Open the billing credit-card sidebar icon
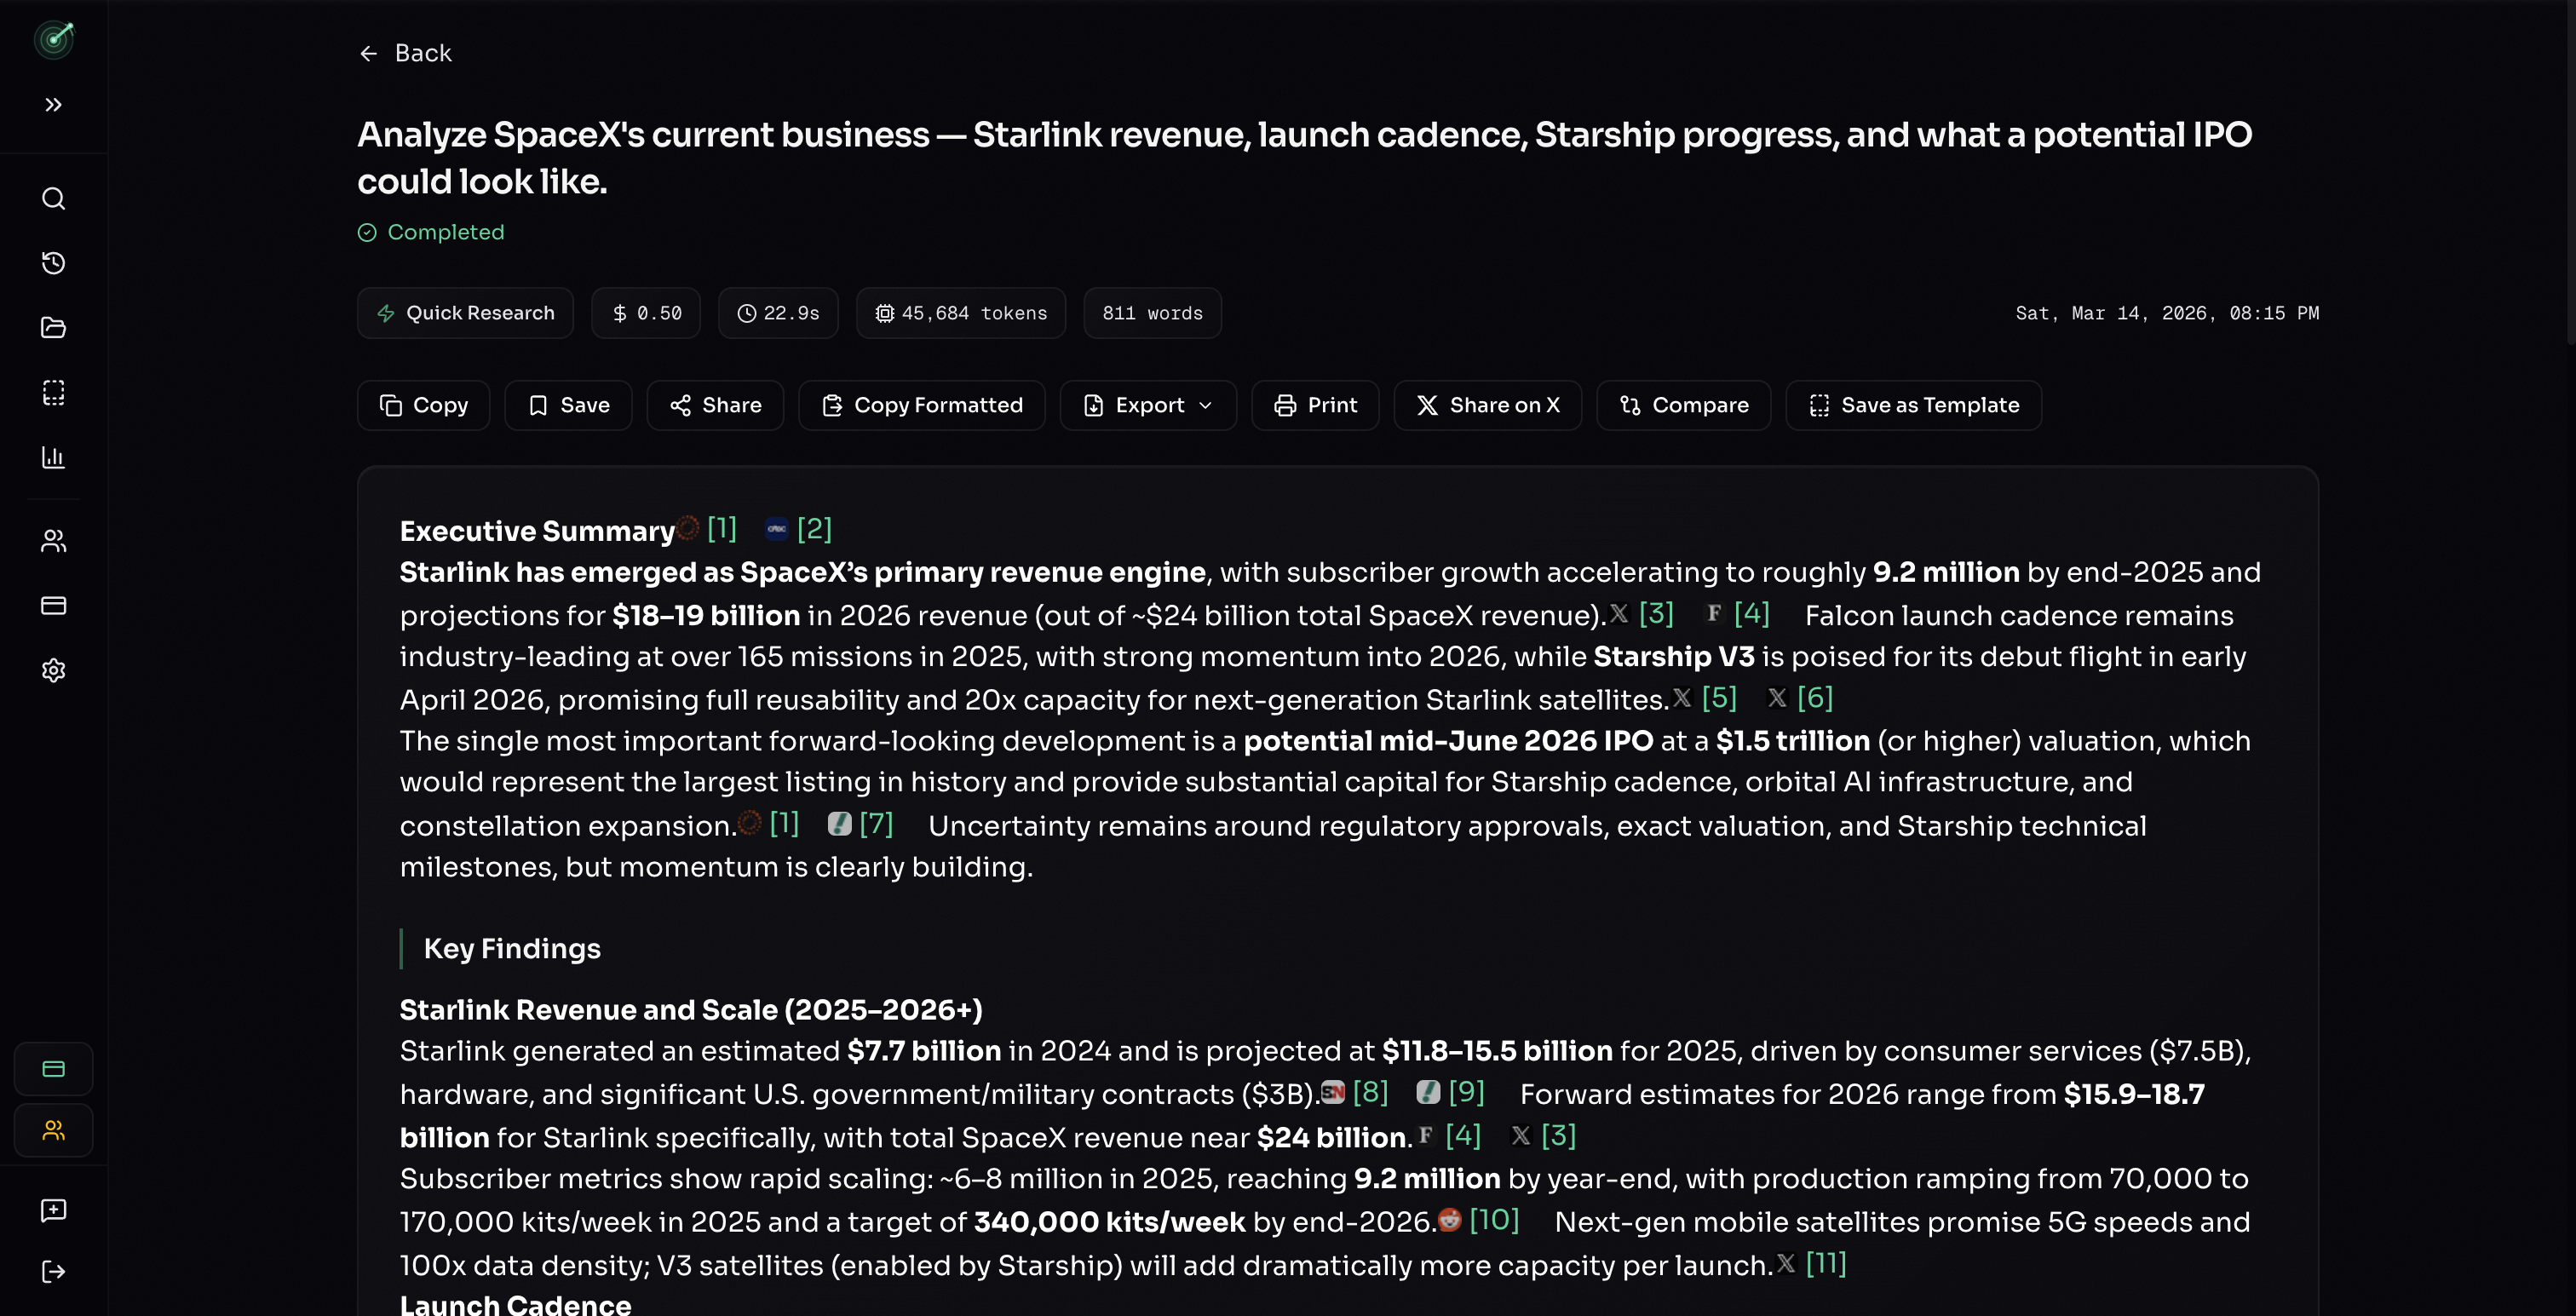 (53, 605)
